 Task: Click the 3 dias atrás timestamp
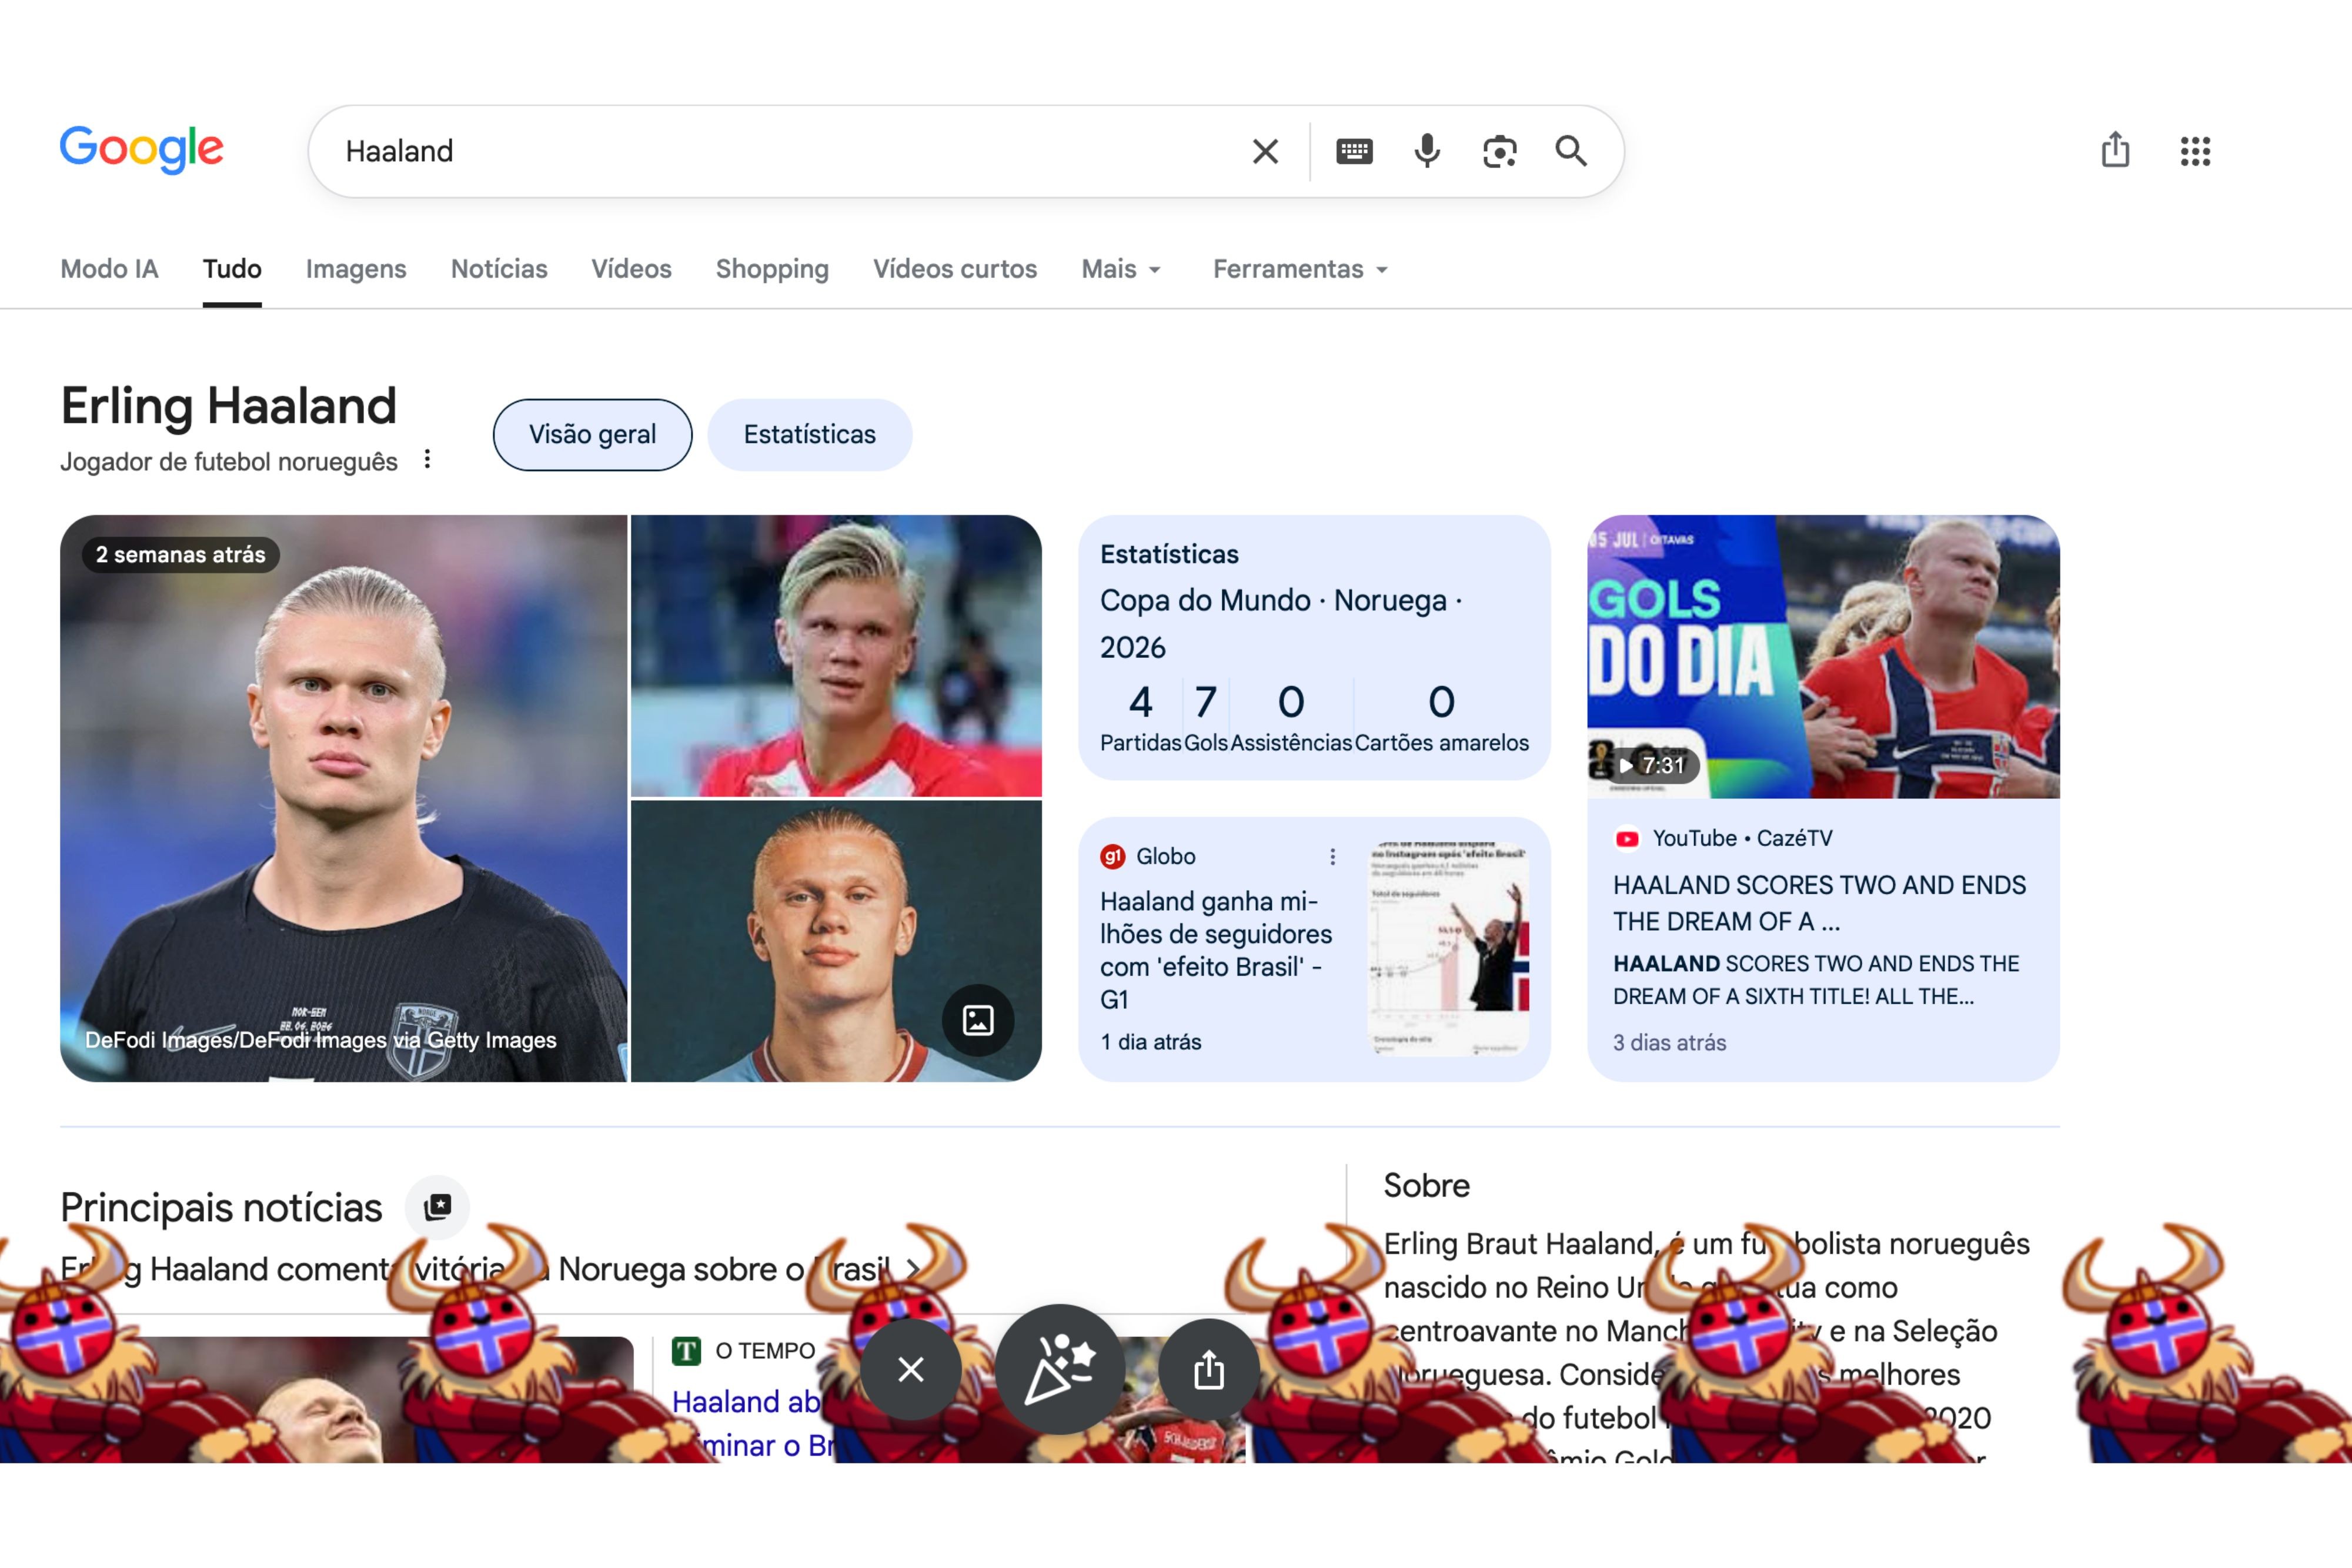[1669, 1042]
